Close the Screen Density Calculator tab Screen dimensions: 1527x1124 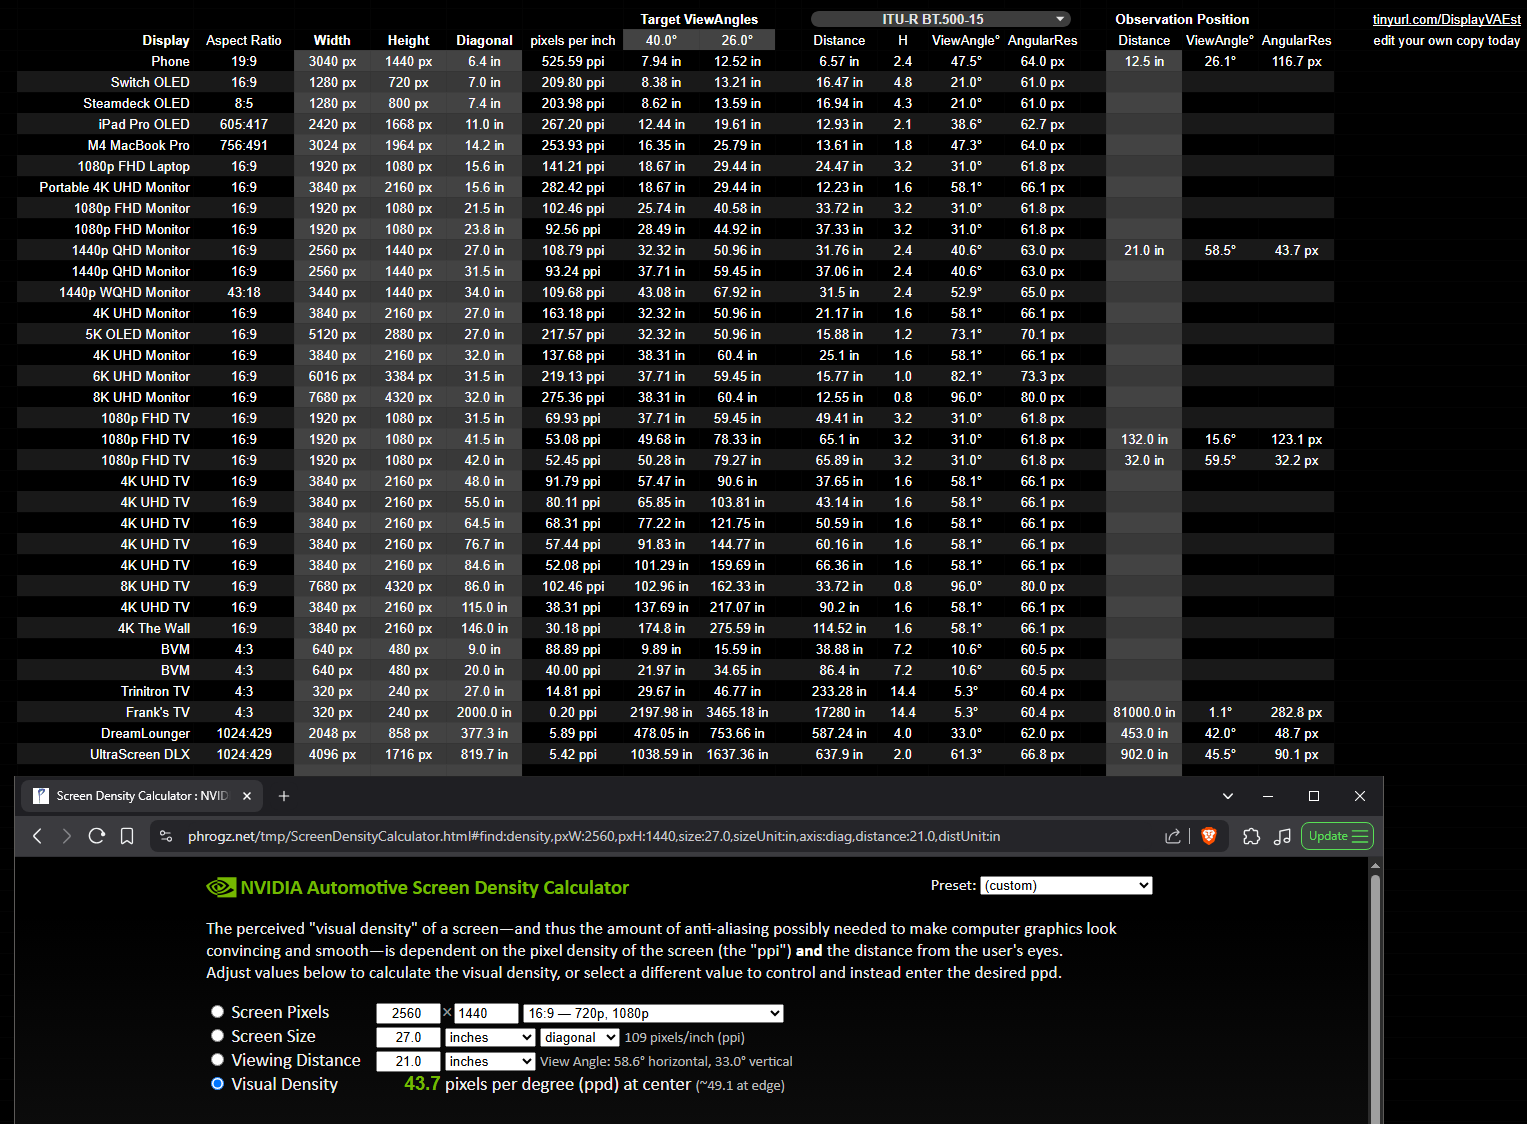tap(247, 796)
